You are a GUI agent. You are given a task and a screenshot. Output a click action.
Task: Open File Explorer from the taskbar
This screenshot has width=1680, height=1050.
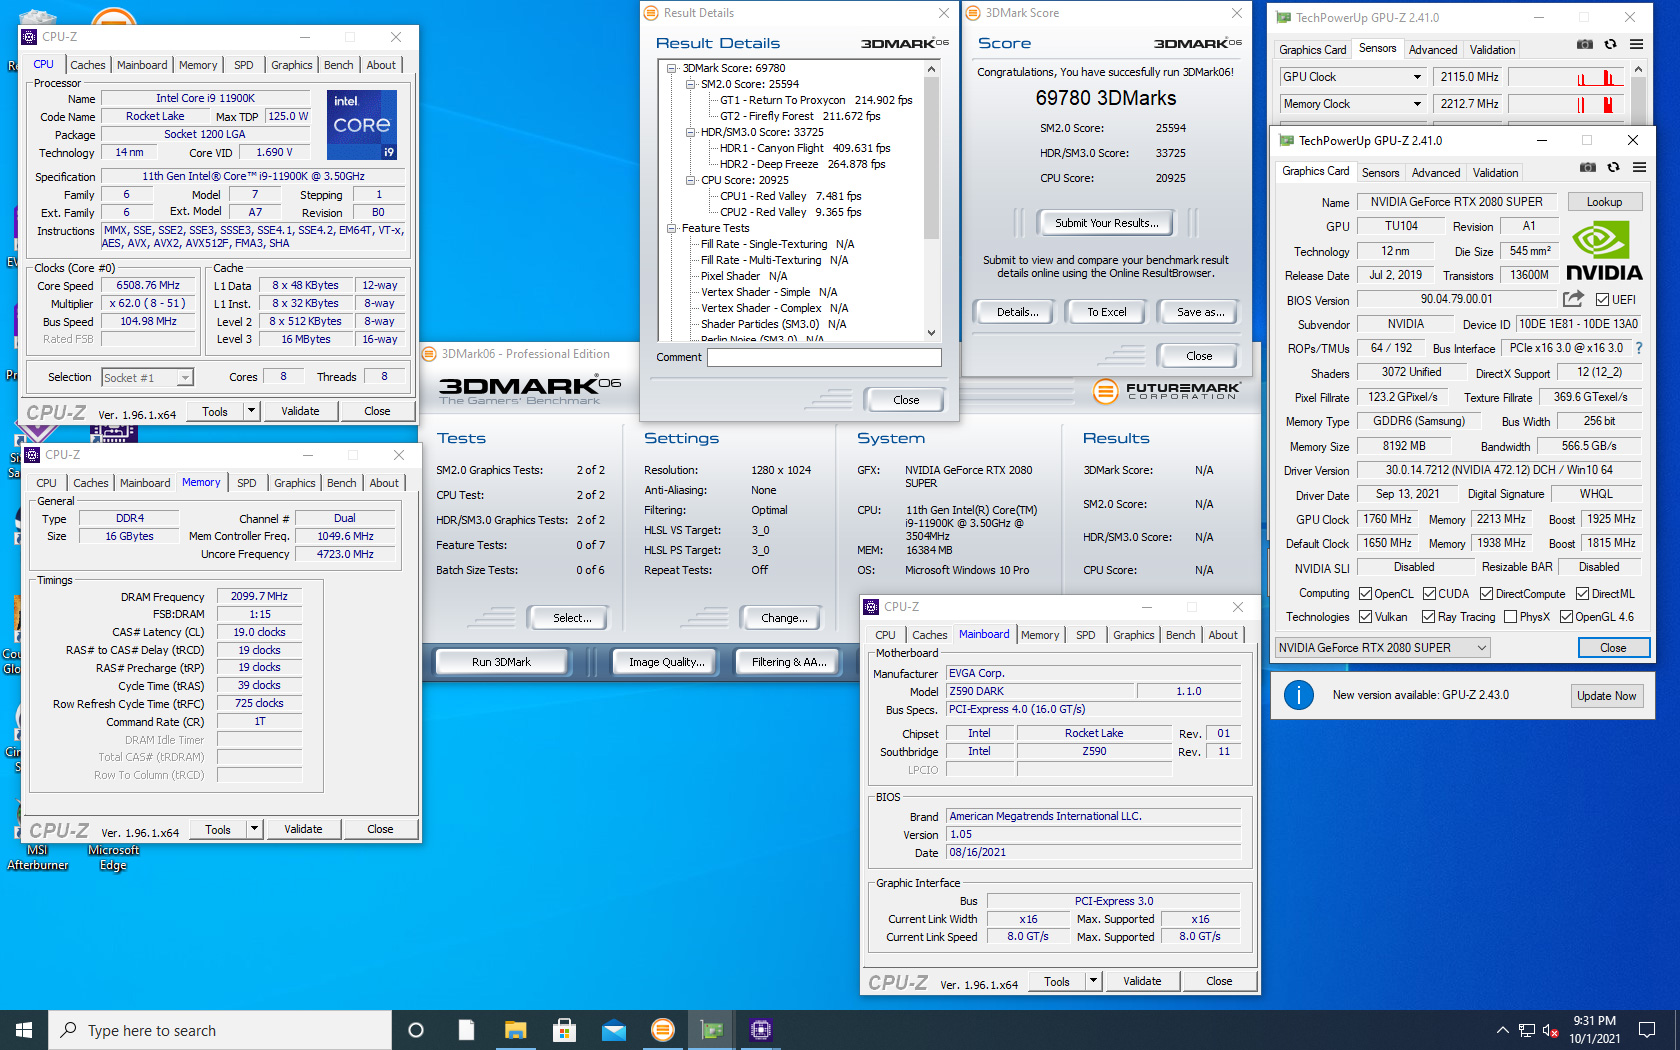(x=515, y=1030)
